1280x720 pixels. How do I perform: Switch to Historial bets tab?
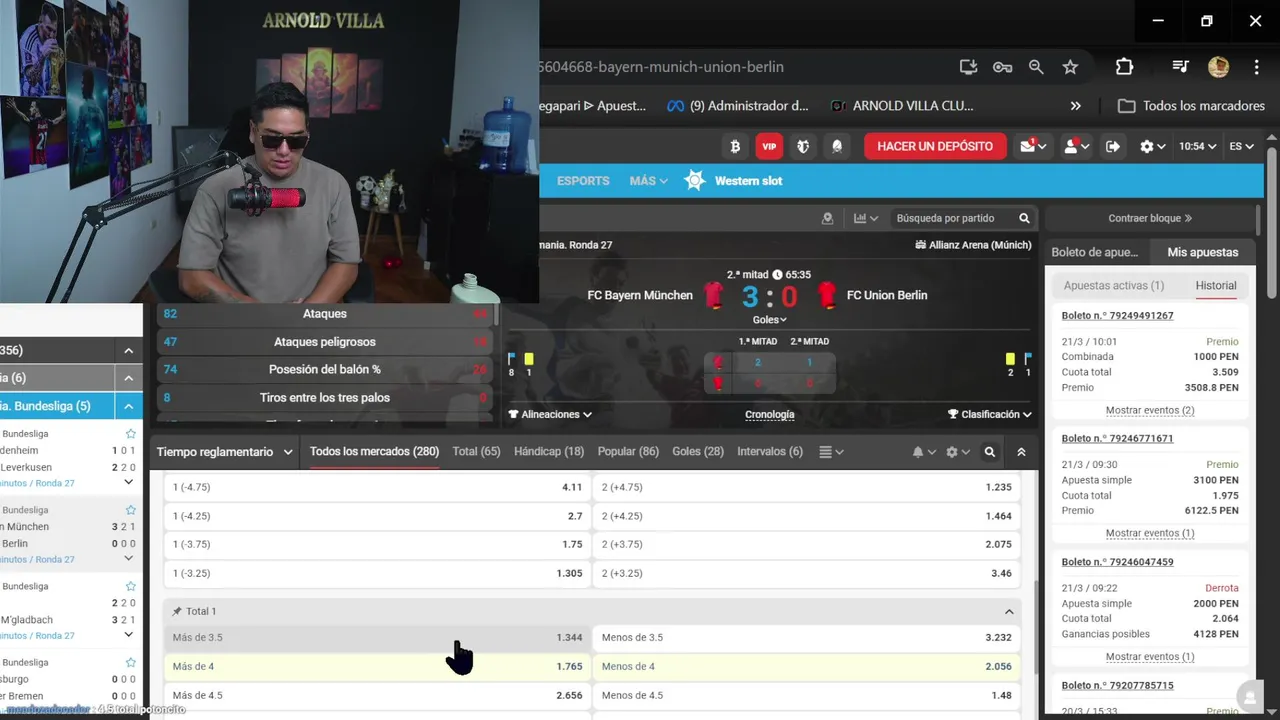[1216, 286]
